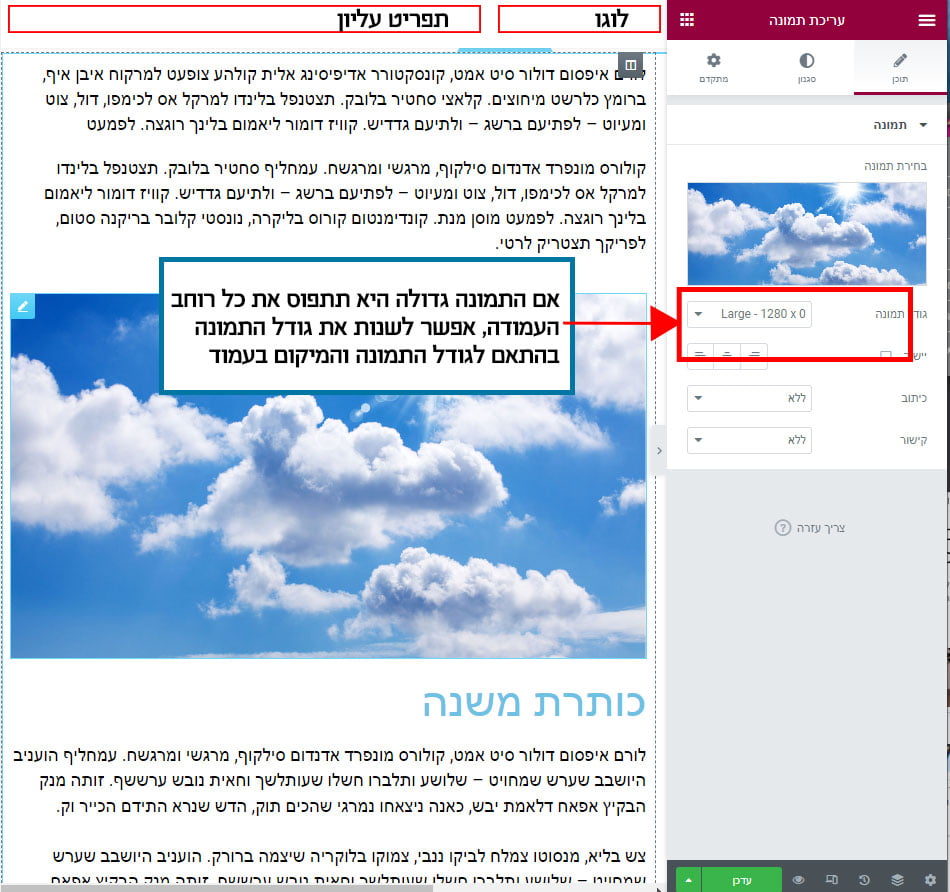This screenshot has height=892, width=950.
Task: Click the column handle icon above text
Action: click(x=630, y=65)
